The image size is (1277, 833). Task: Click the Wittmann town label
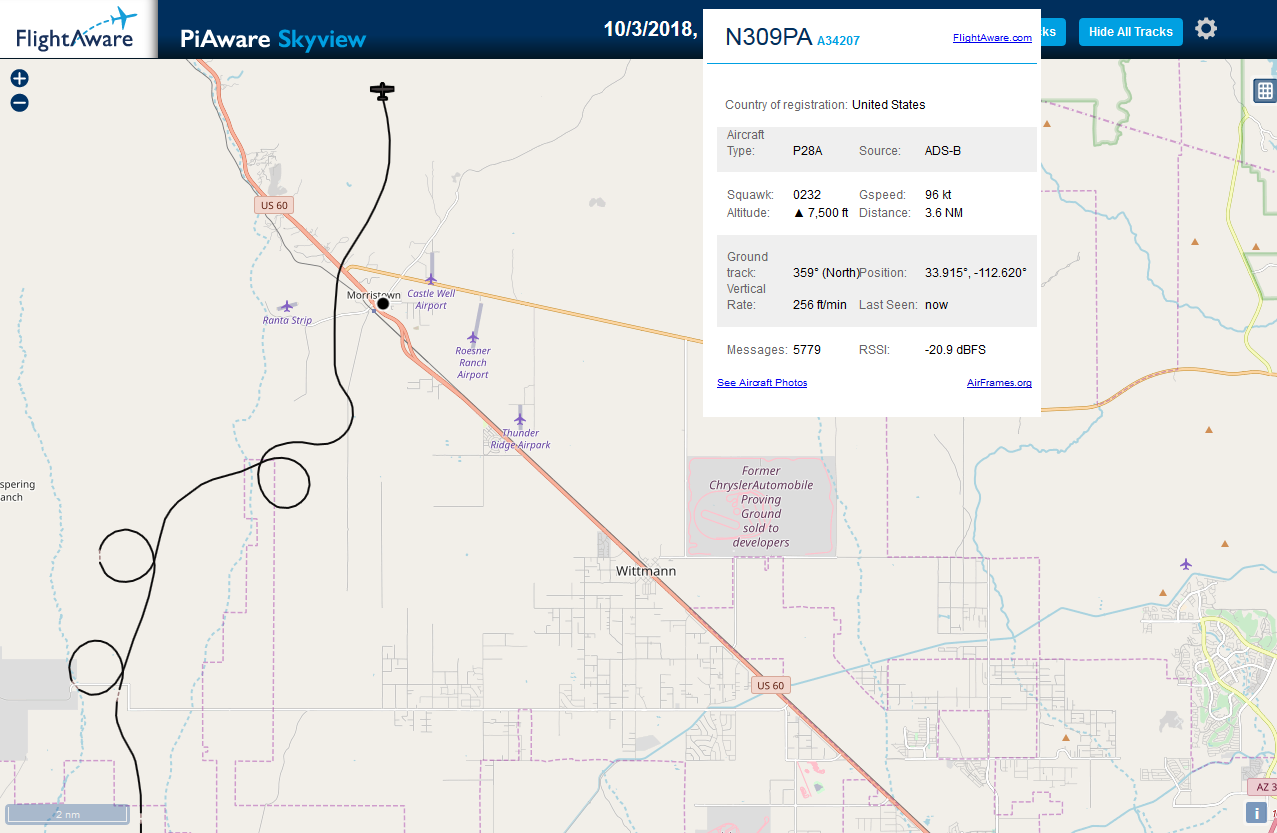(x=646, y=571)
